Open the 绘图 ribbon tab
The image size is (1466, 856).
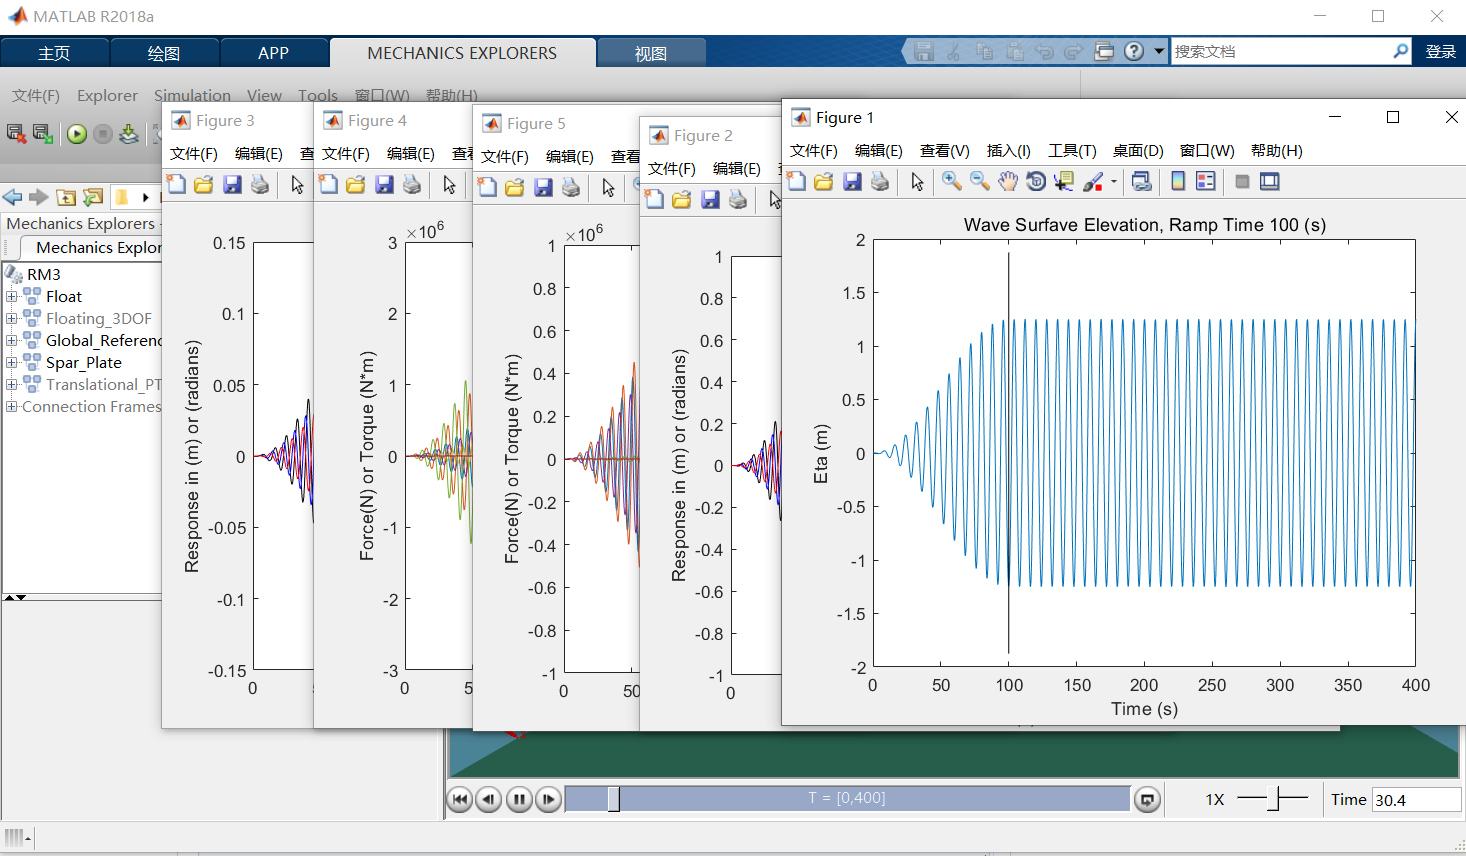(x=164, y=53)
